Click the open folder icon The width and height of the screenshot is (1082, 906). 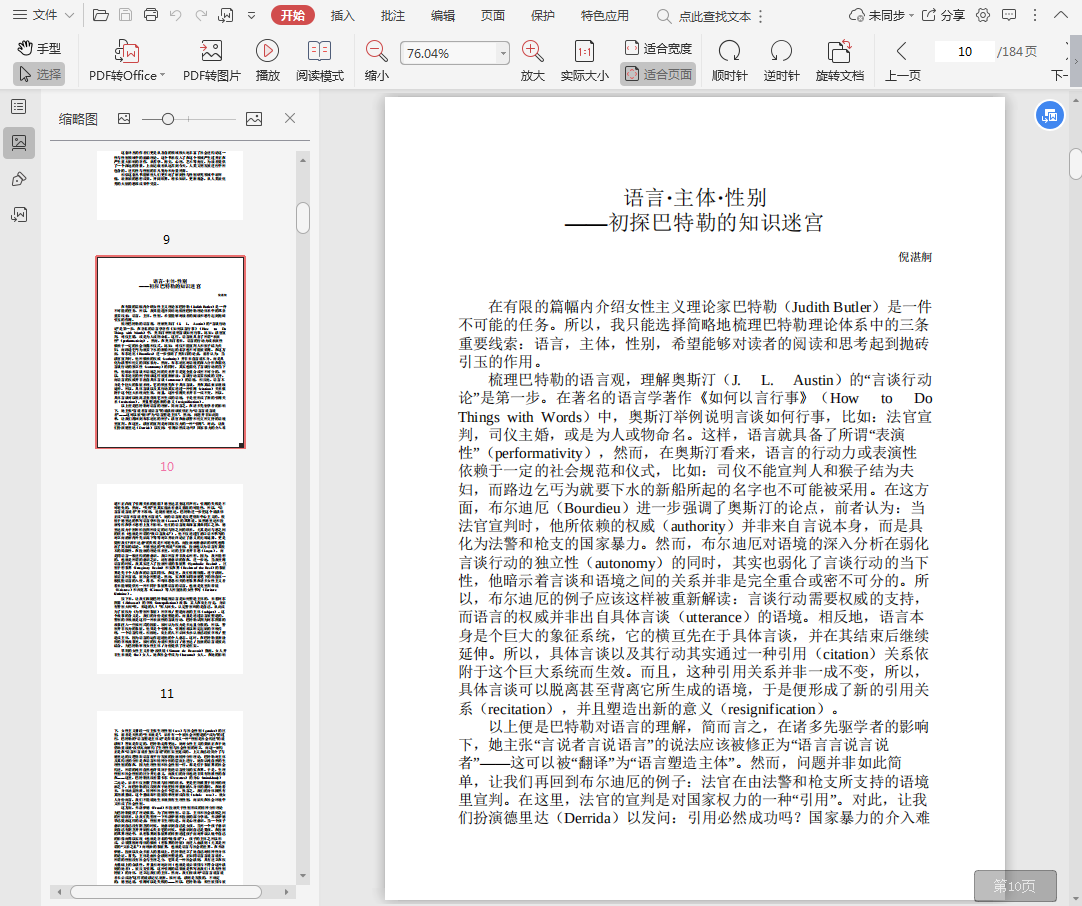point(101,15)
